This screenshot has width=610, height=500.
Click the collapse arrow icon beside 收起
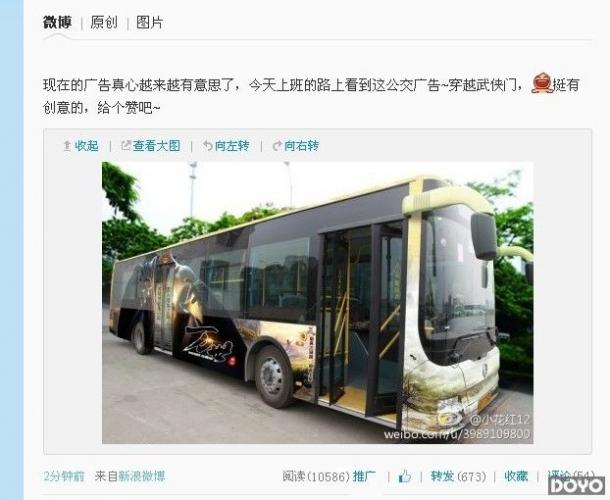pos(67,146)
